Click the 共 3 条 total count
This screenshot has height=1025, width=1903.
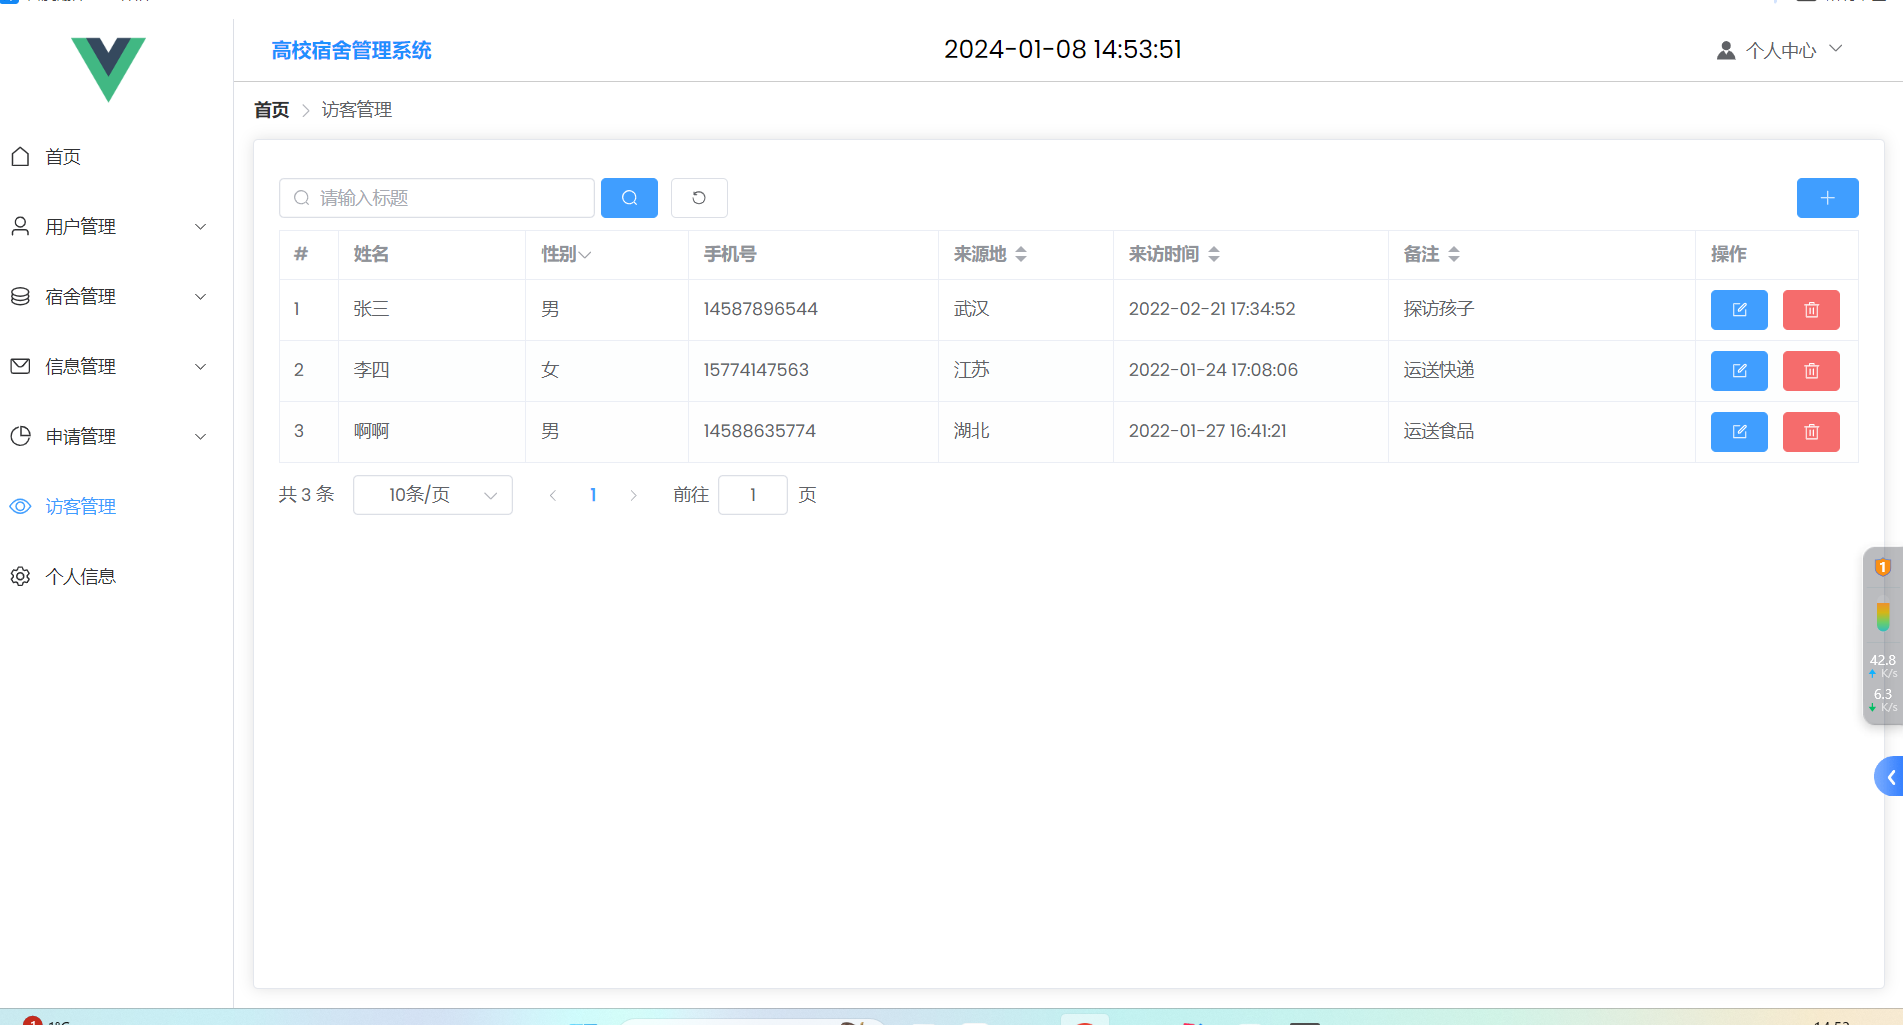click(306, 495)
